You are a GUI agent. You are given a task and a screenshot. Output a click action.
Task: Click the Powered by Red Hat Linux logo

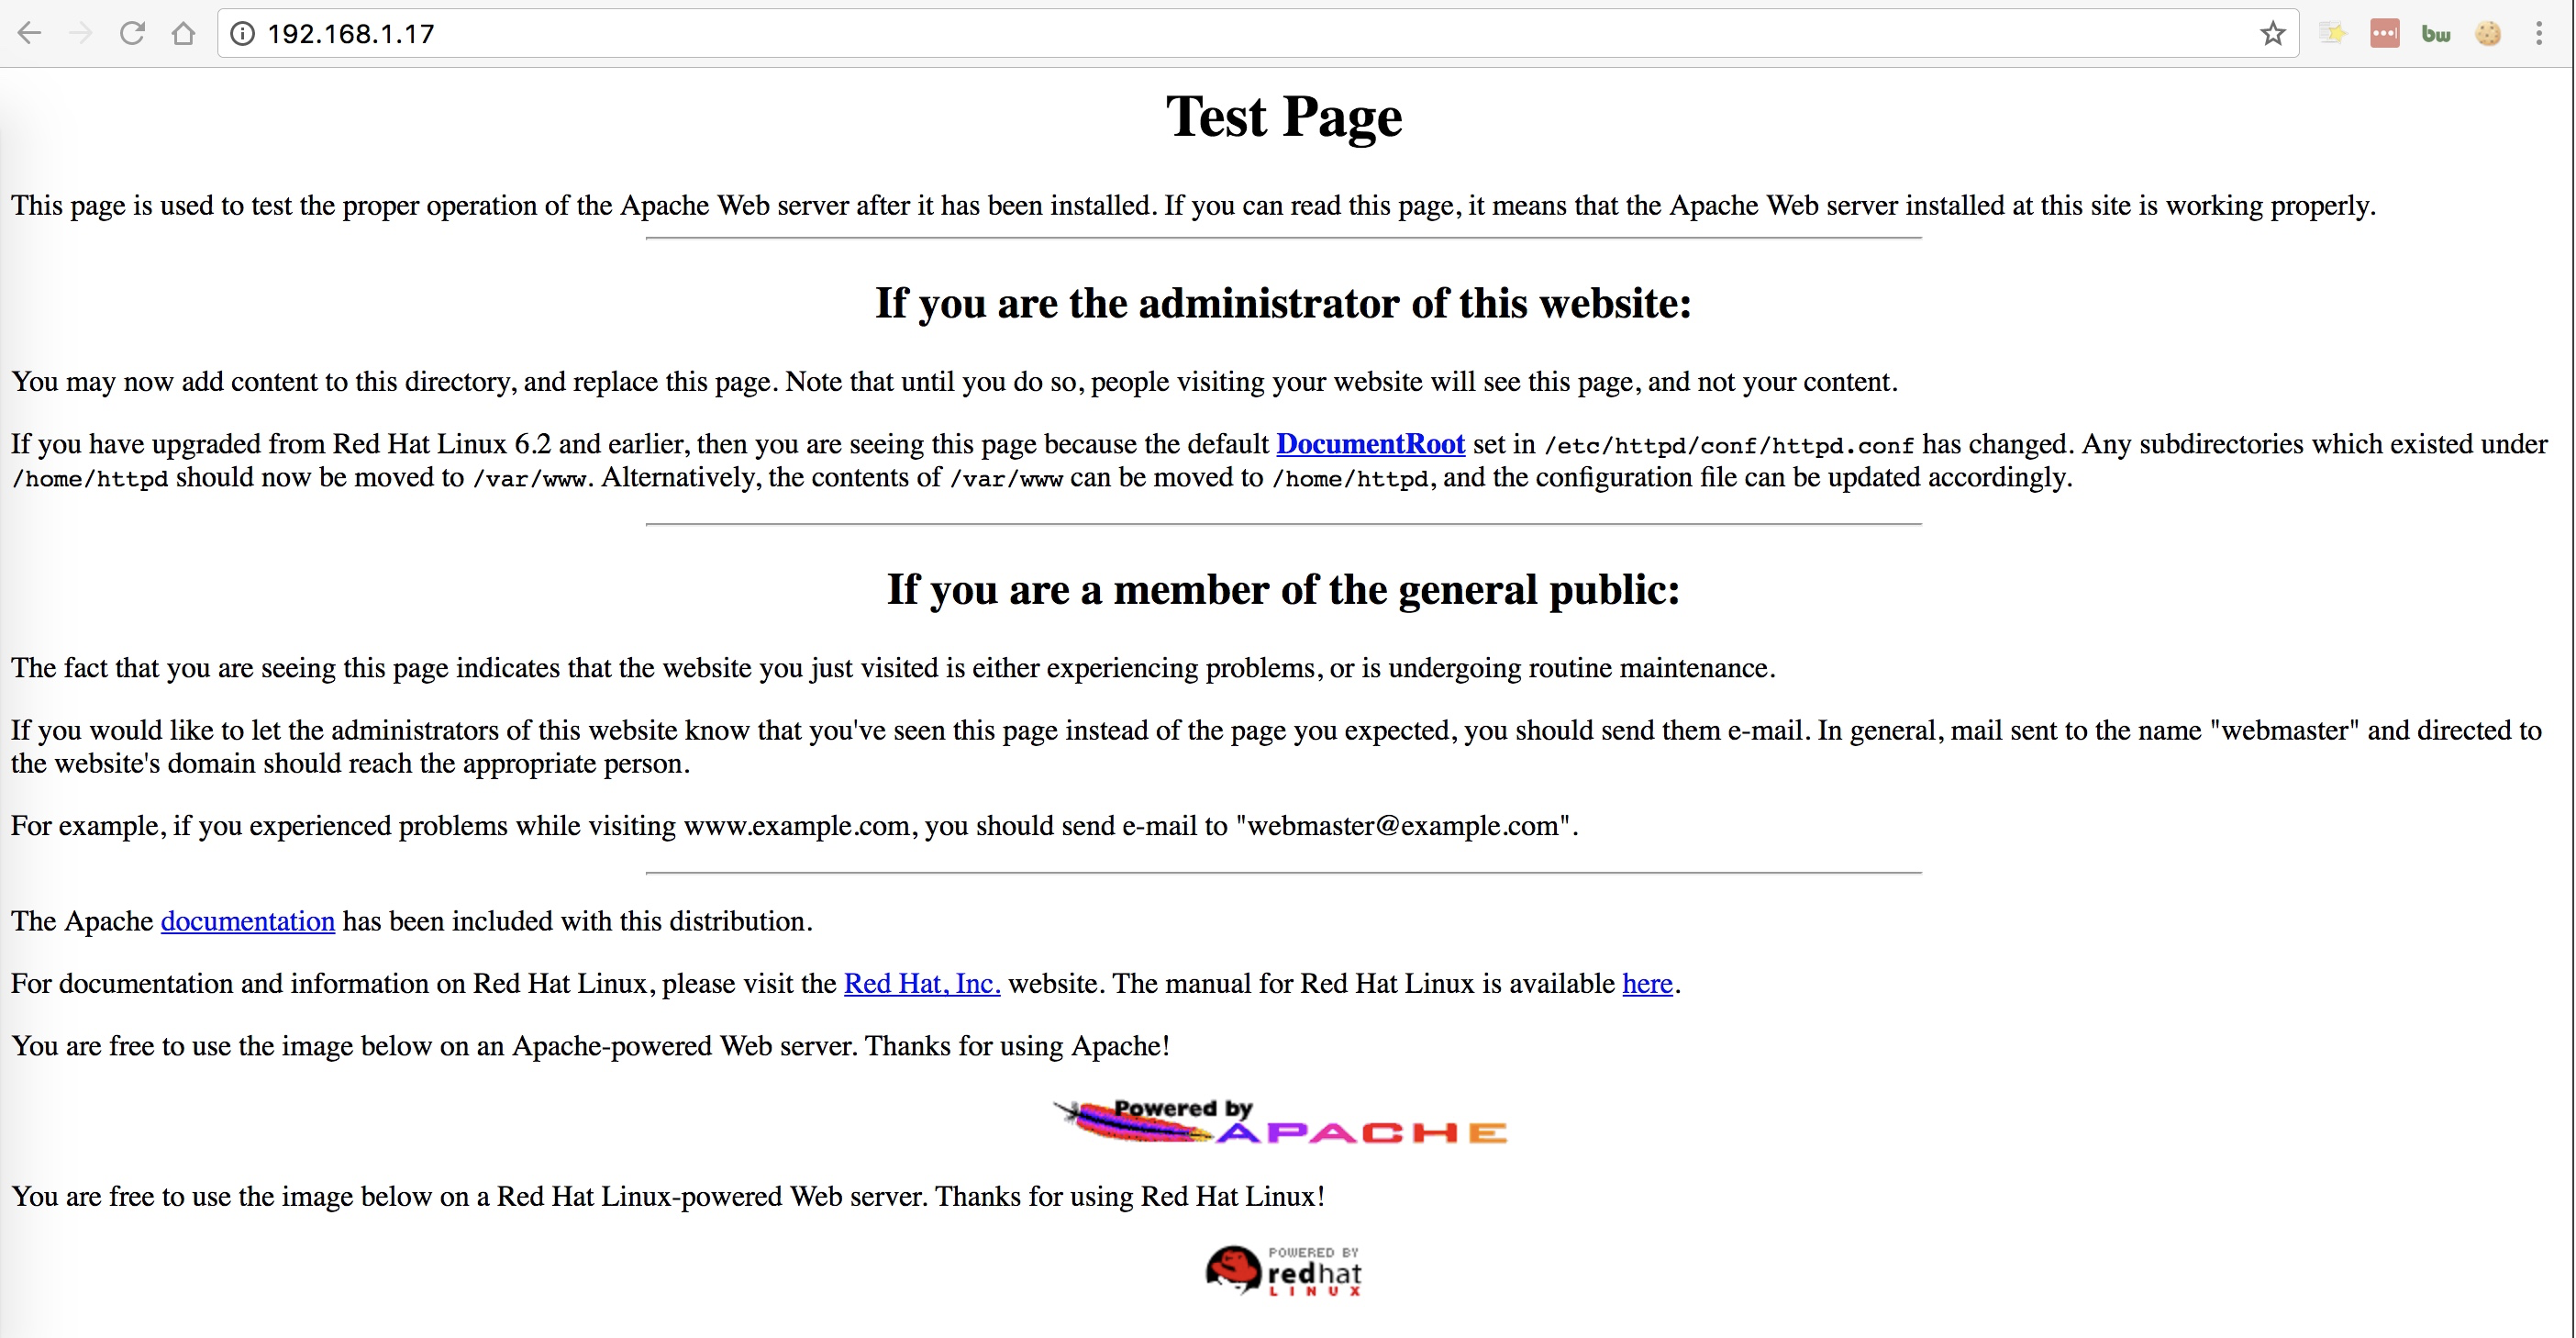(x=1284, y=1271)
